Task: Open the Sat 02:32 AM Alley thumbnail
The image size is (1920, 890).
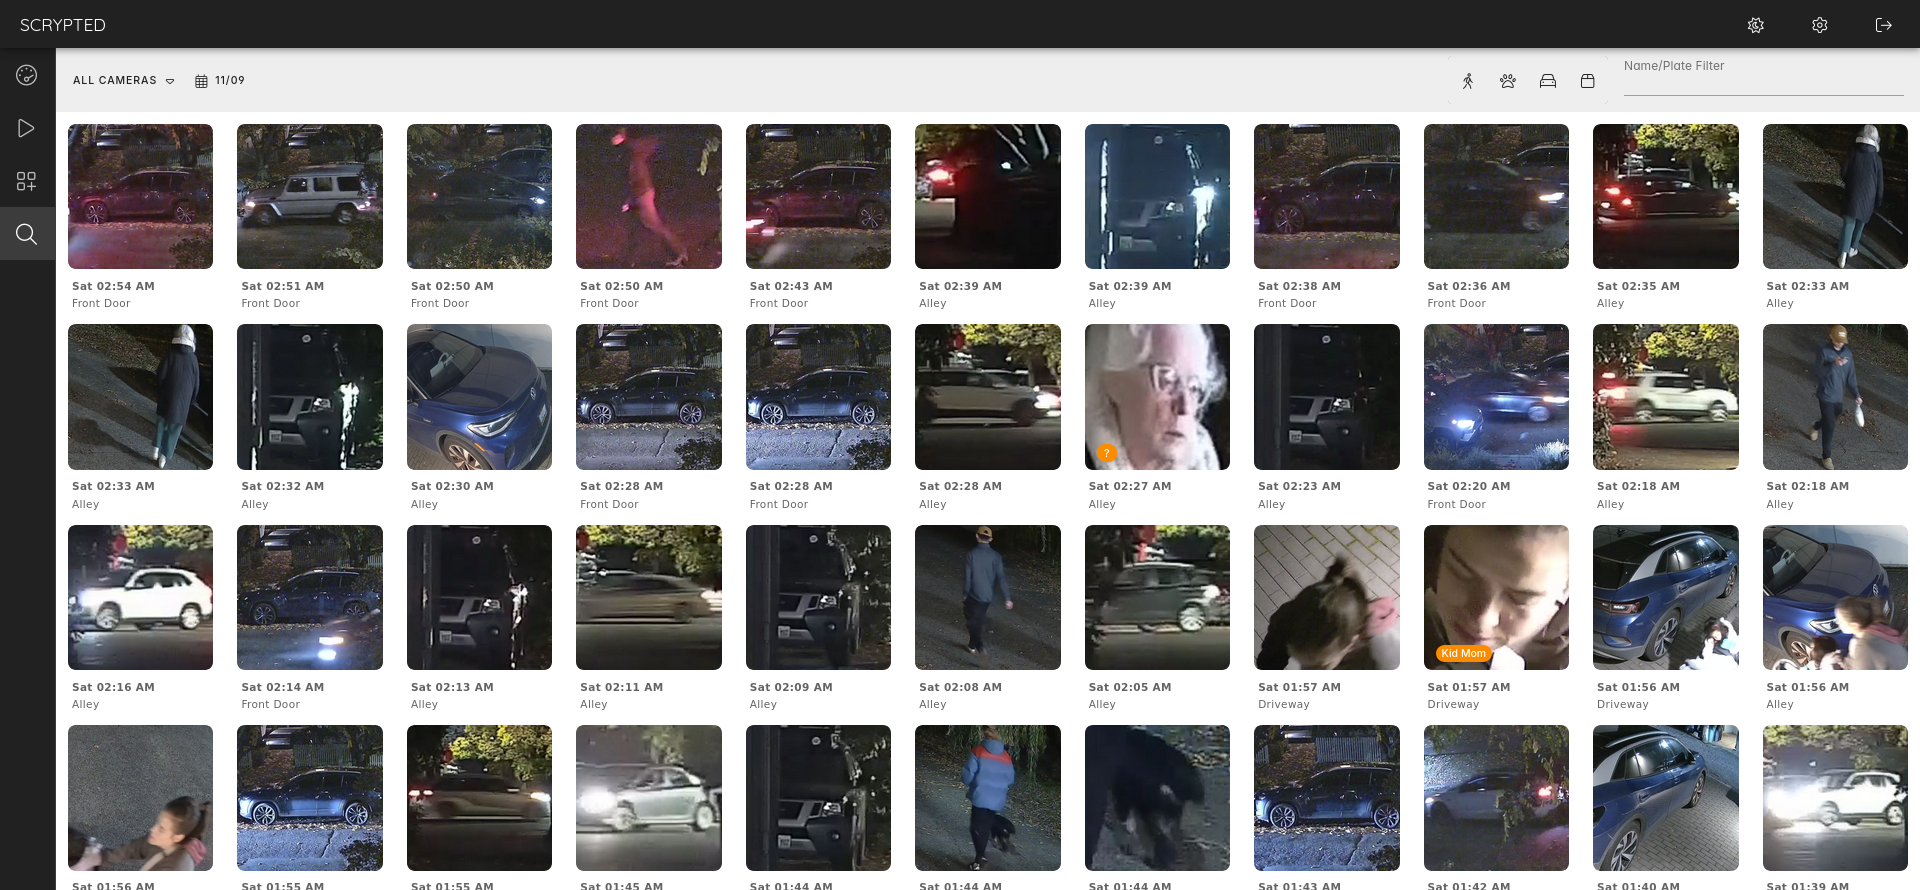Action: [x=310, y=397]
